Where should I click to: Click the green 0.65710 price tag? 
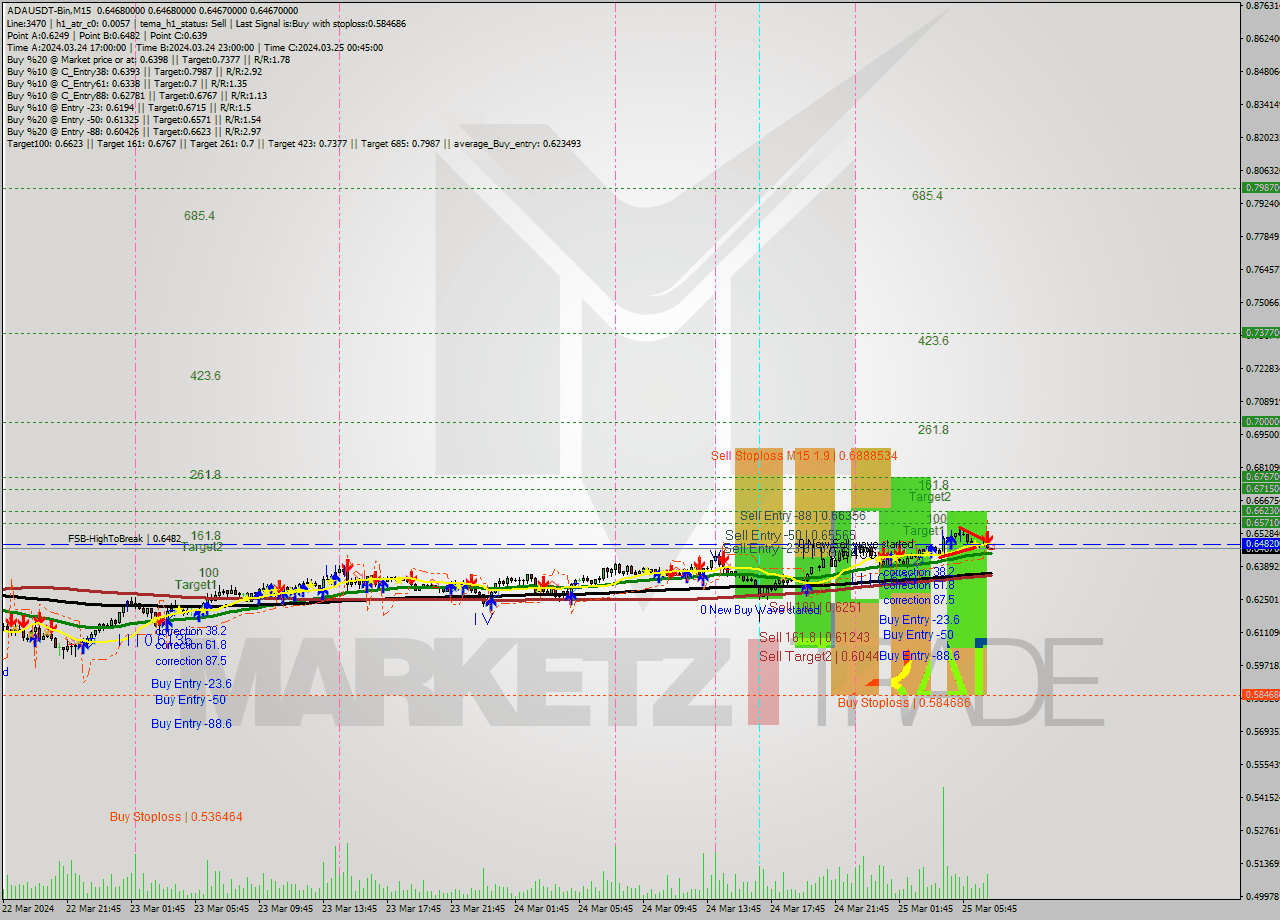tap(1260, 522)
